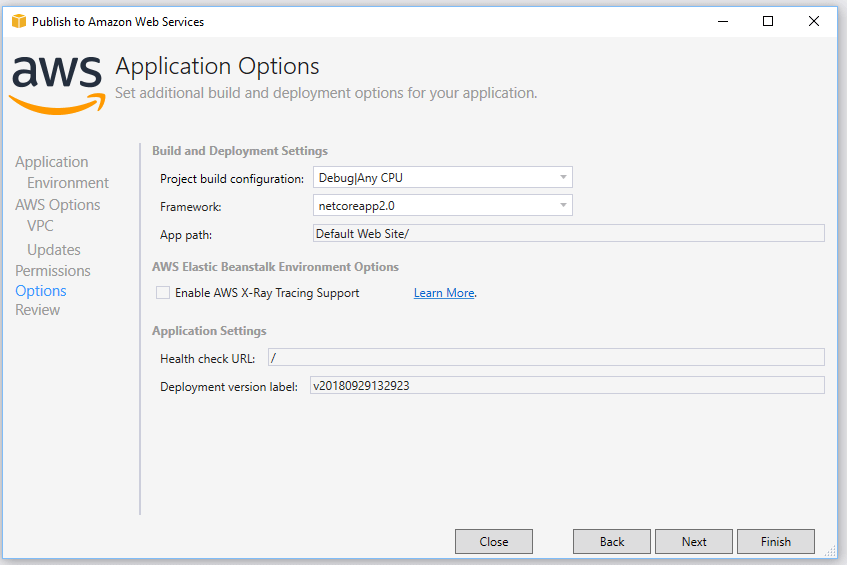
Task: Click the window resize grip corner
Action: pos(831,551)
